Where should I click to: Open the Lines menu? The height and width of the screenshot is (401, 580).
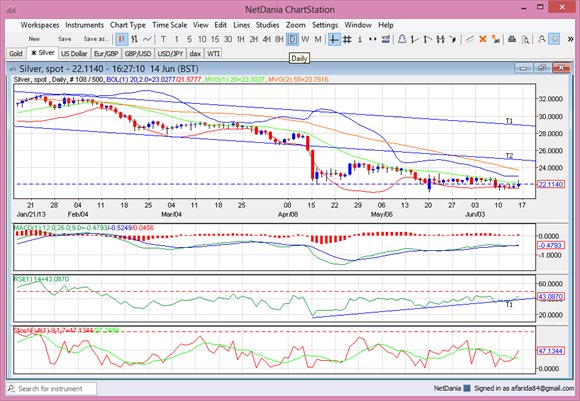coord(242,25)
